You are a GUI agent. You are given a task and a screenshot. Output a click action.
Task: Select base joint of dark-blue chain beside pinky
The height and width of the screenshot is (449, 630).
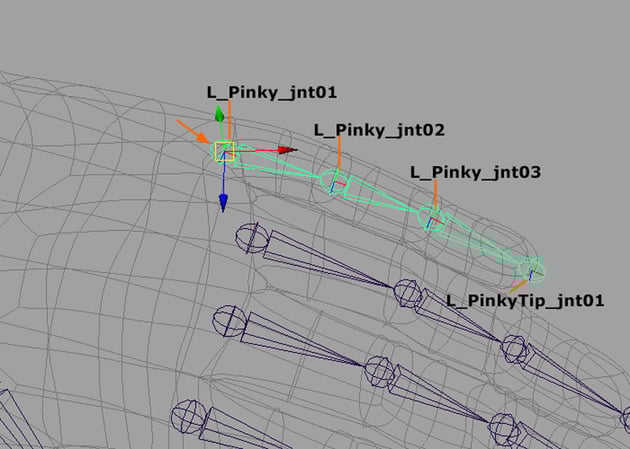(x=252, y=238)
